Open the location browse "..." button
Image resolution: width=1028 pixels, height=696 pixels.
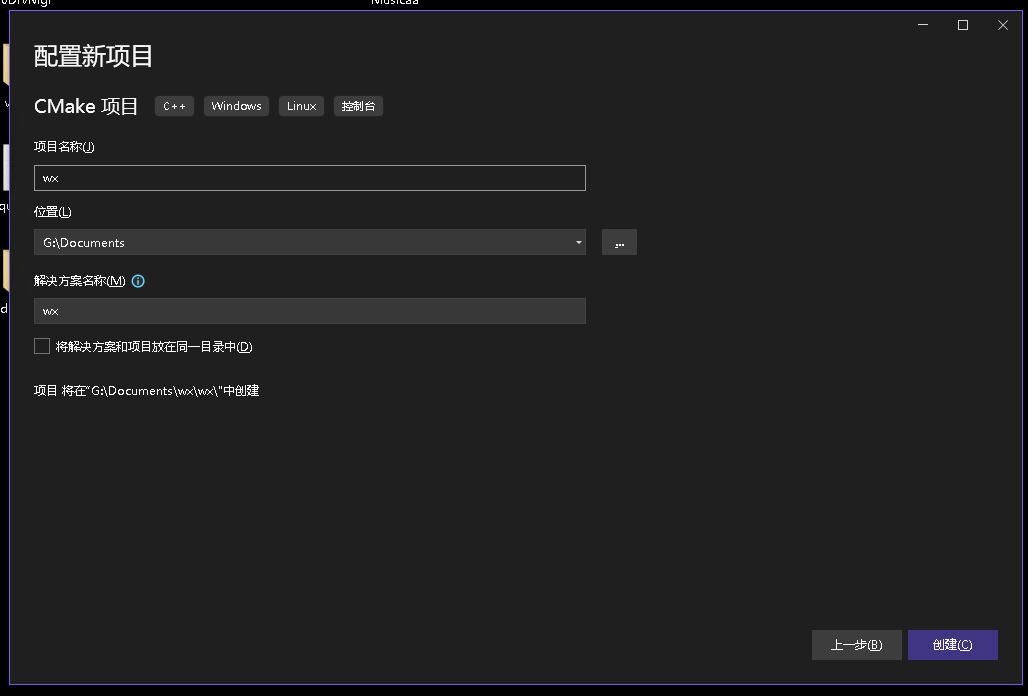(x=619, y=243)
